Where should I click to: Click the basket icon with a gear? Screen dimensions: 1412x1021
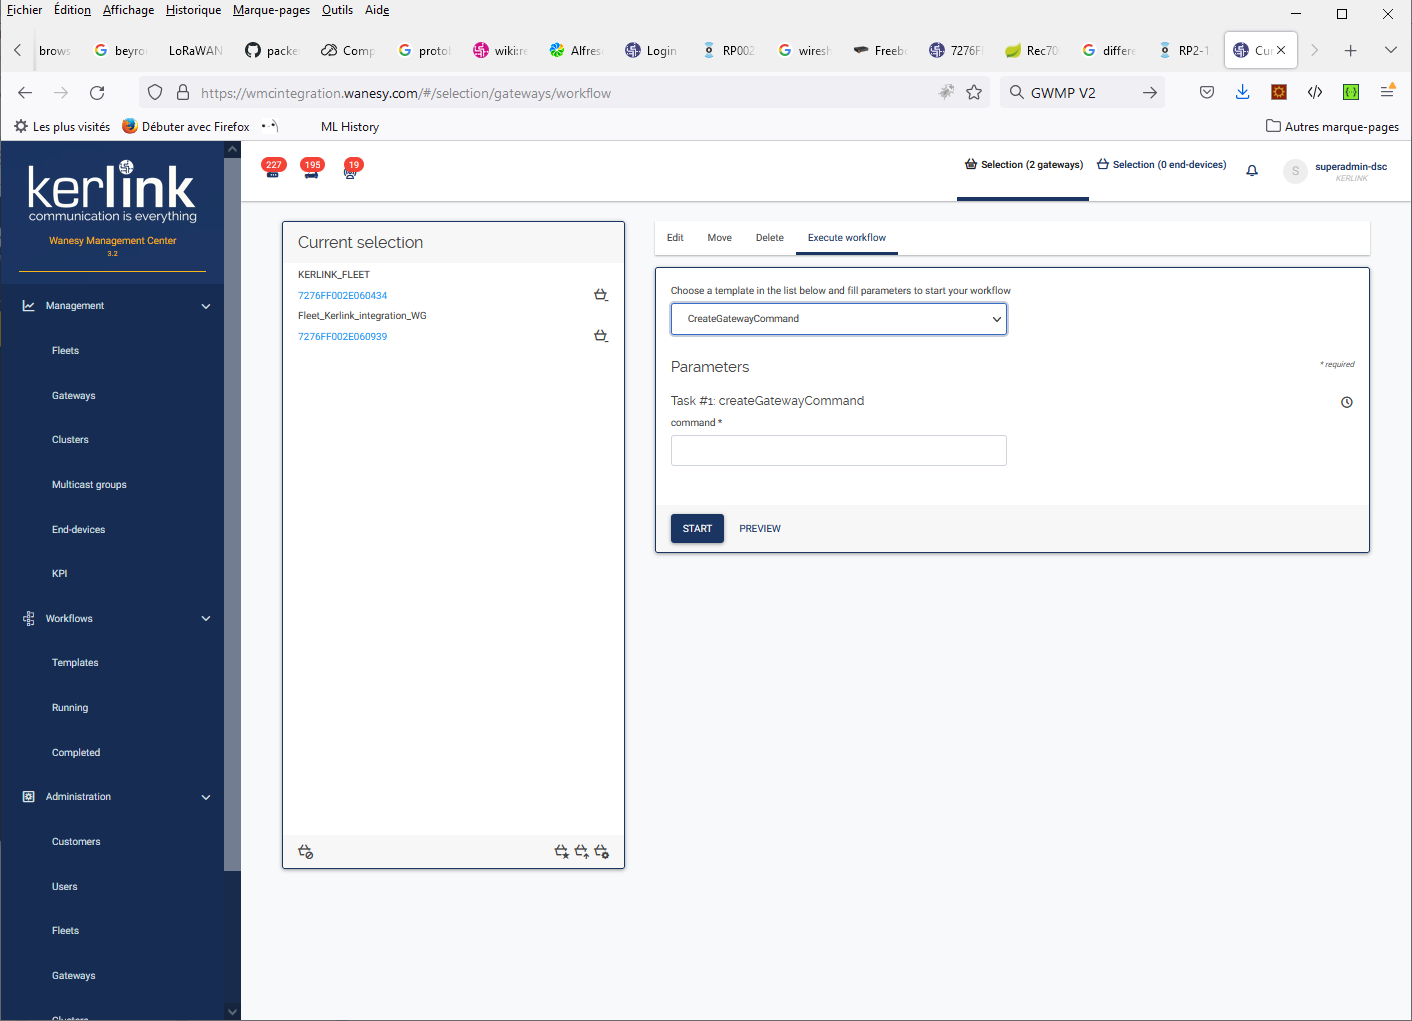coord(601,852)
